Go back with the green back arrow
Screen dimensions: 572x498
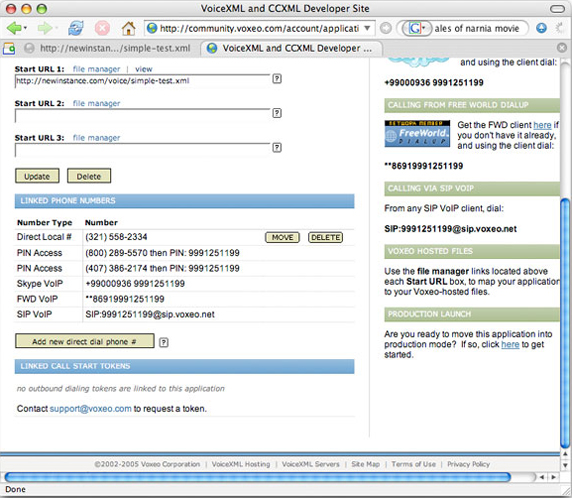(x=13, y=28)
